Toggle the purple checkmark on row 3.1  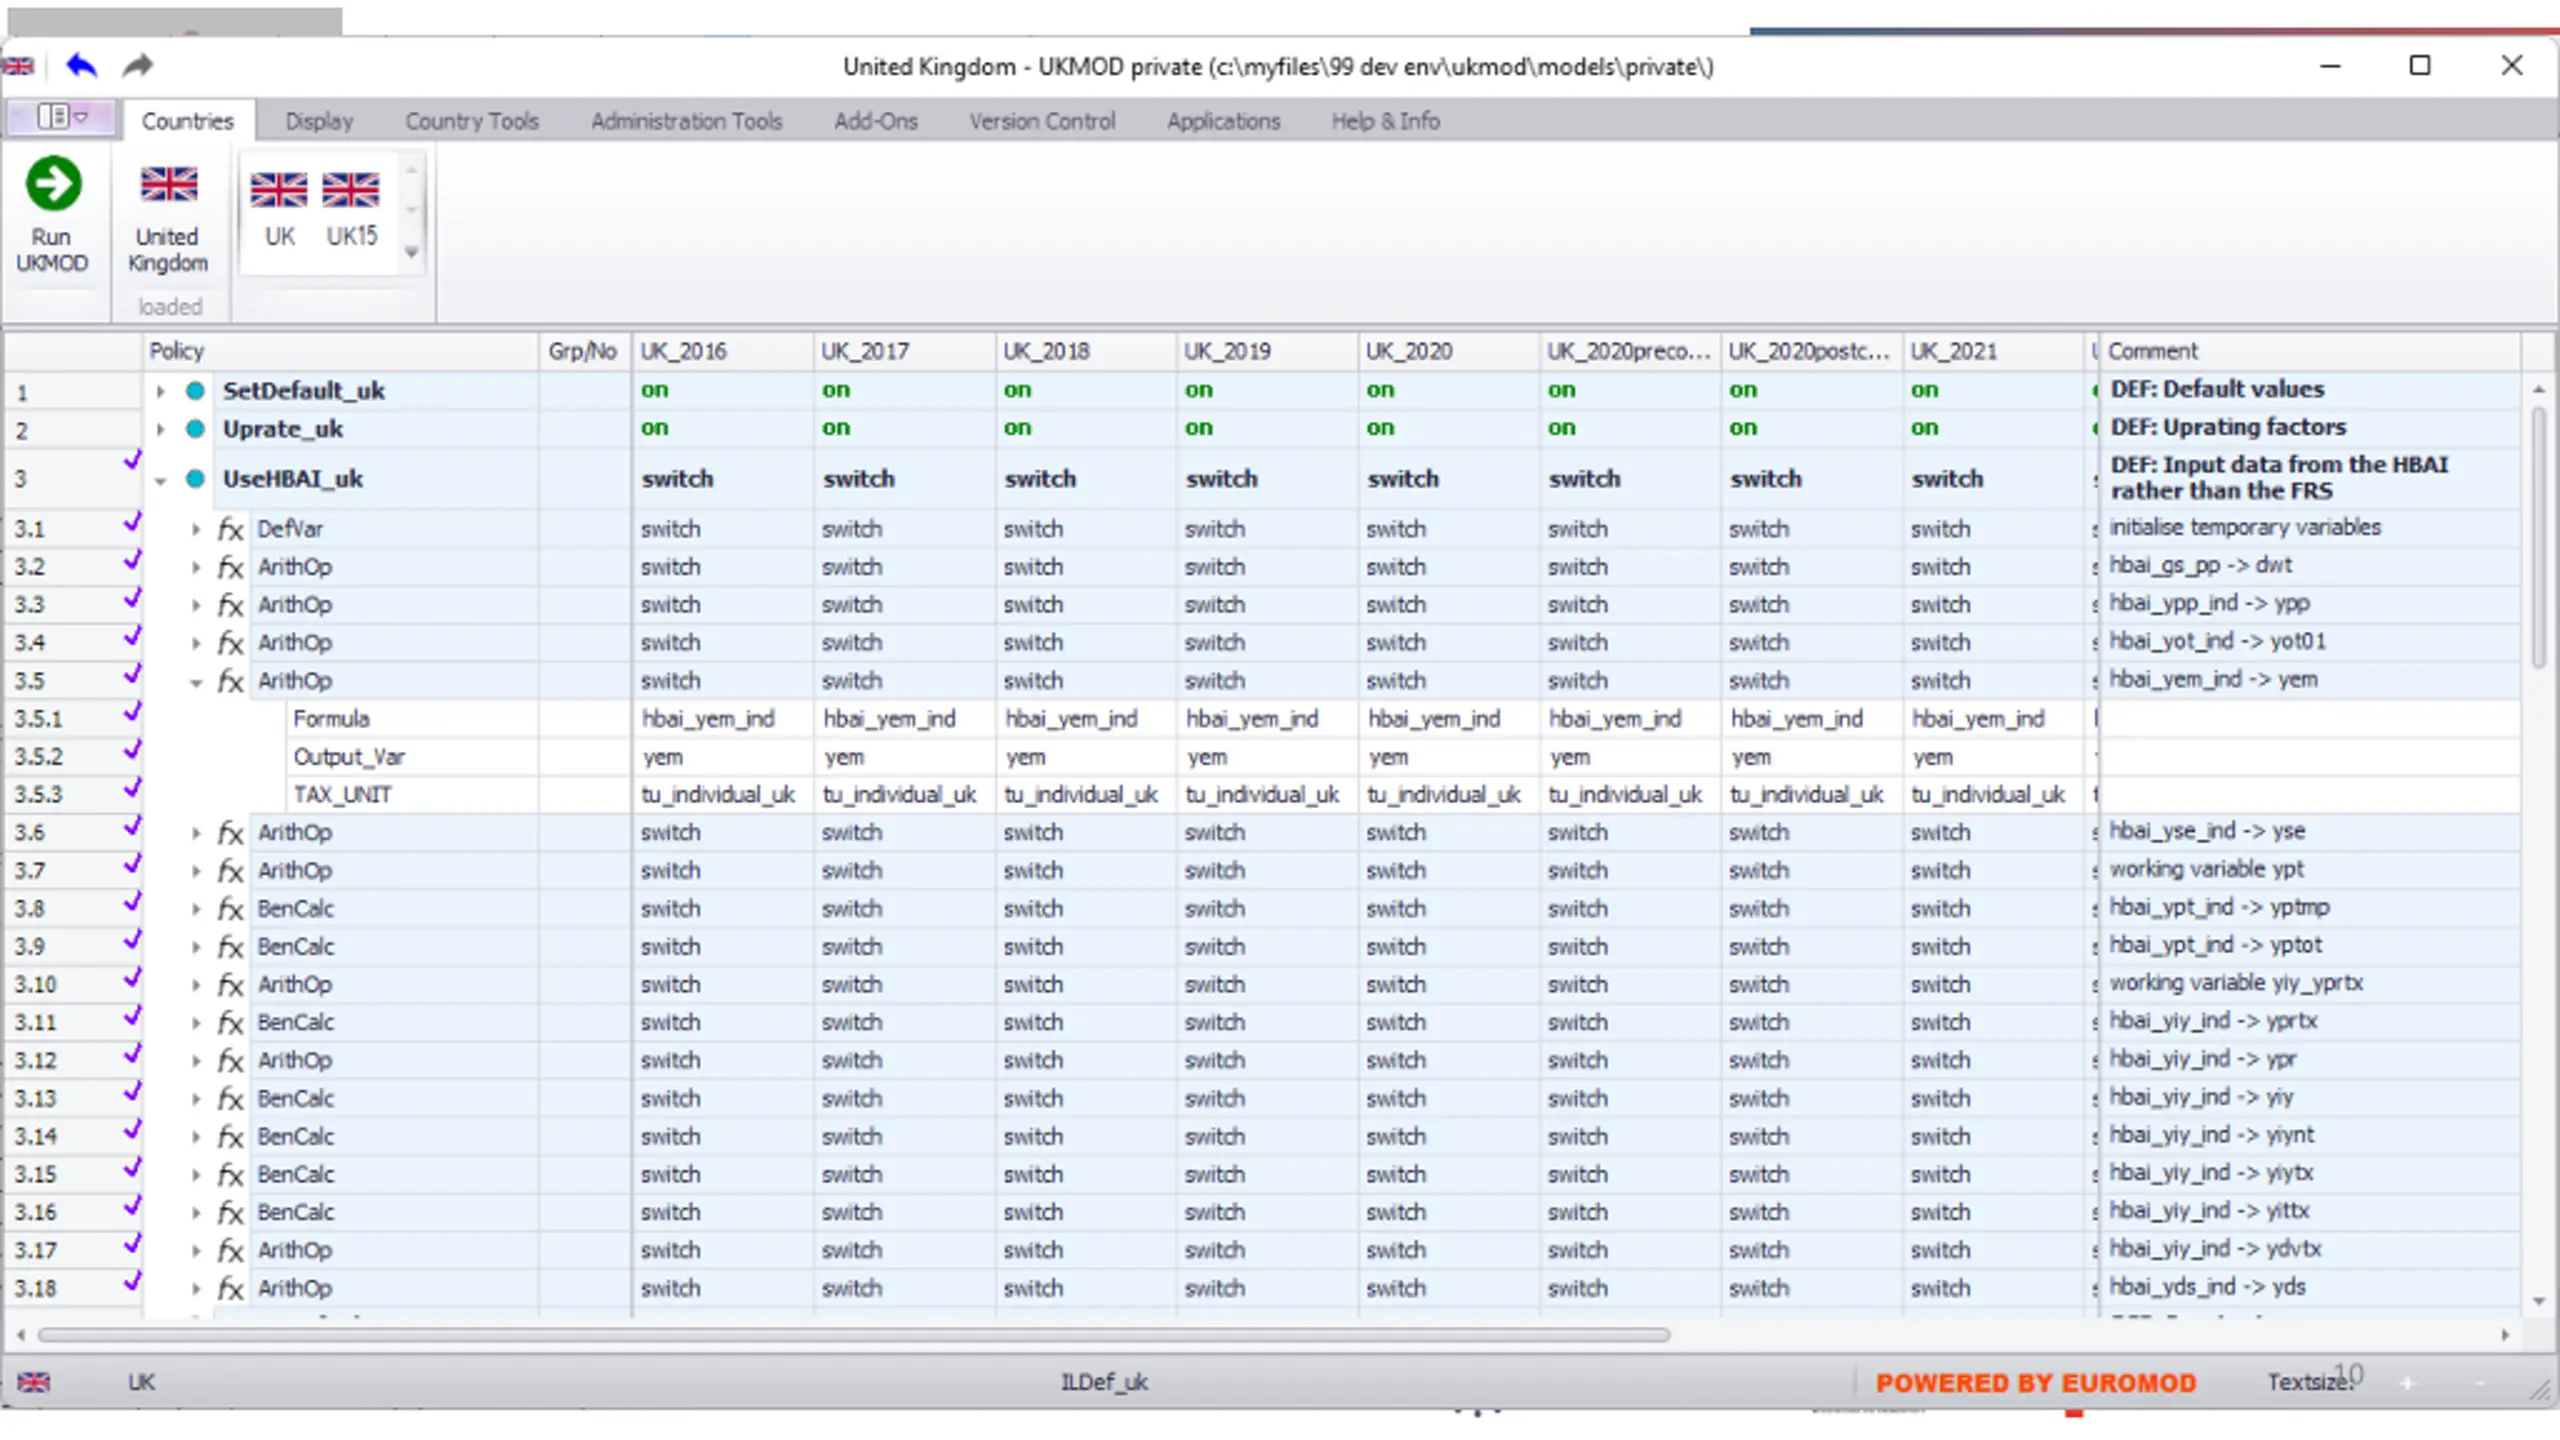[x=132, y=522]
